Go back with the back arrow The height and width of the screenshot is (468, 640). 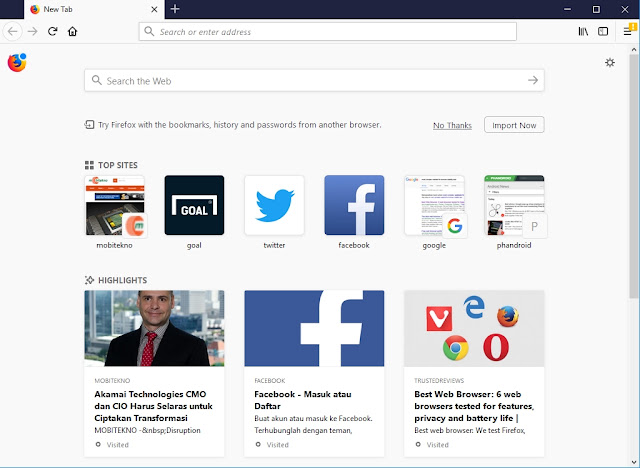click(13, 31)
